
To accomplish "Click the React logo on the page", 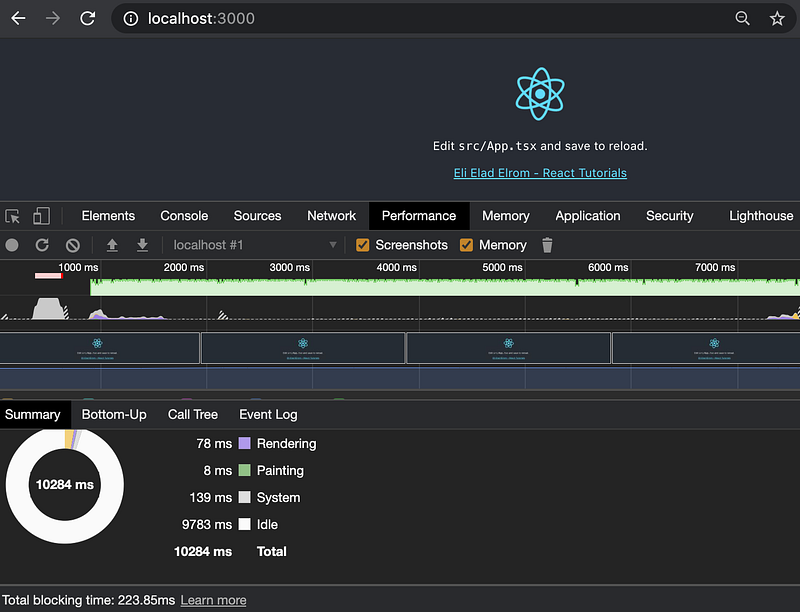I will click(x=540, y=94).
